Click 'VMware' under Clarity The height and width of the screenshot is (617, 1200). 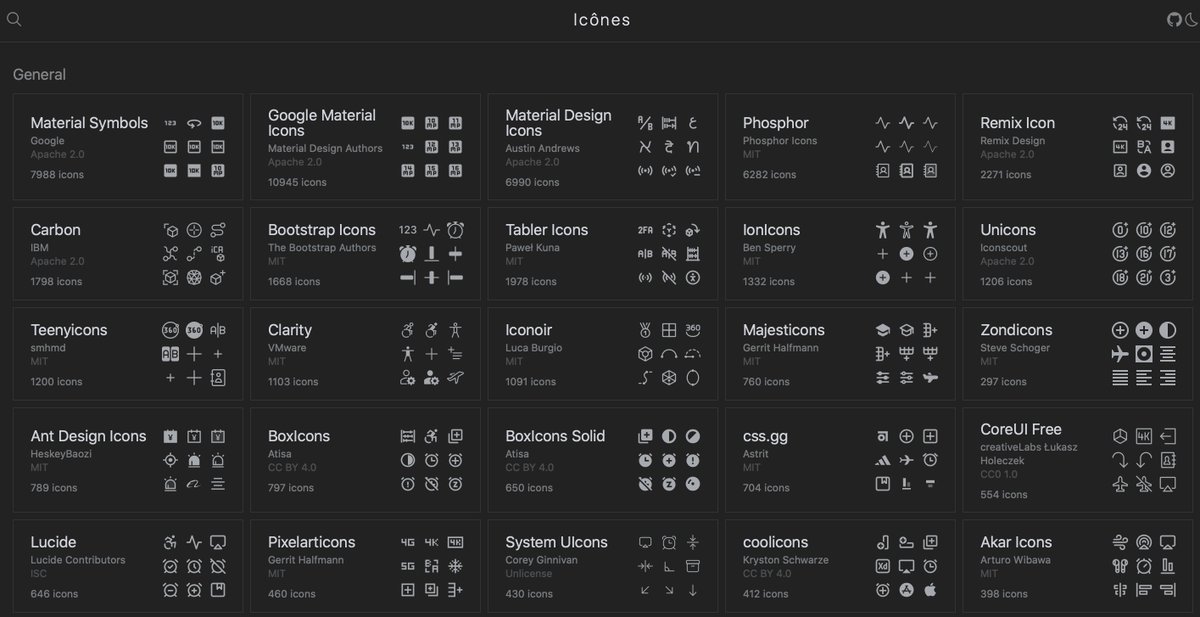(x=287, y=348)
